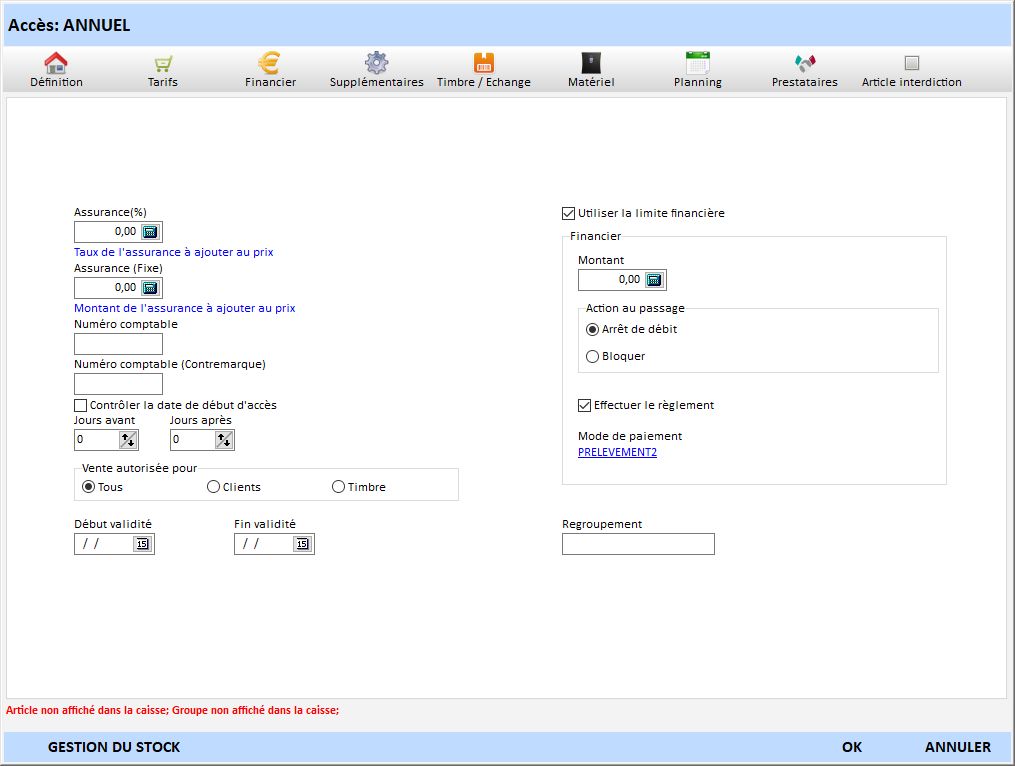1015x766 pixels.
Task: Click calculator icon next to Assurance(%) field
Action: click(150, 232)
